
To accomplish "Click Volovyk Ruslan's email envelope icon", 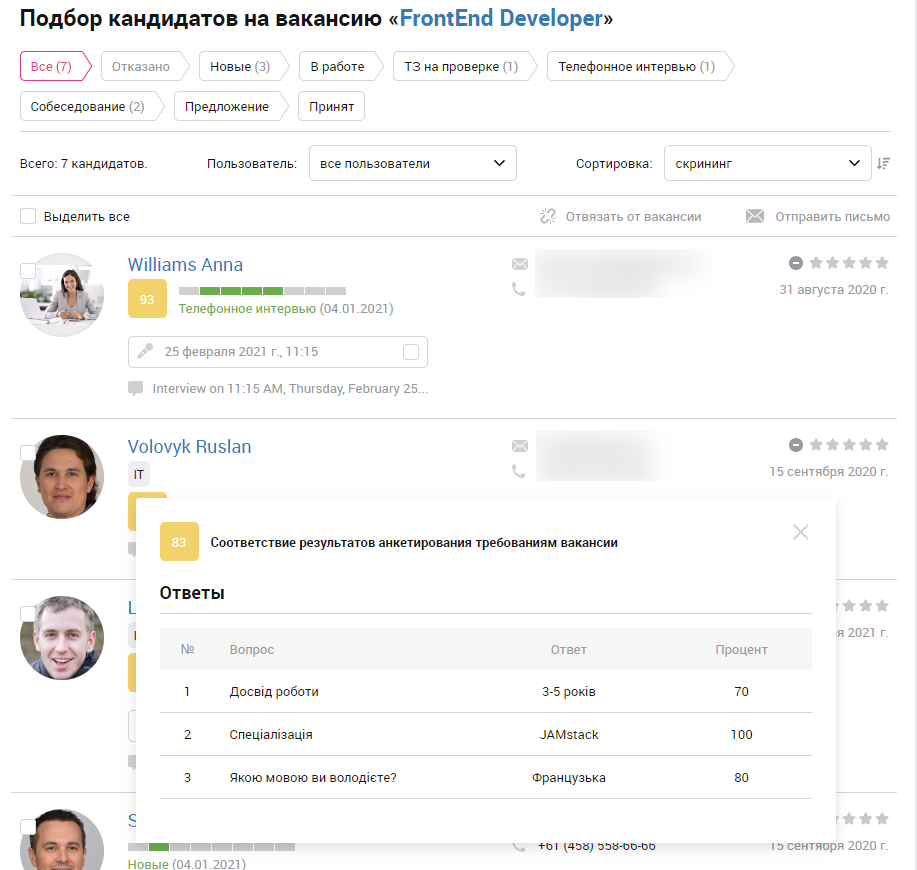I will coord(520,446).
